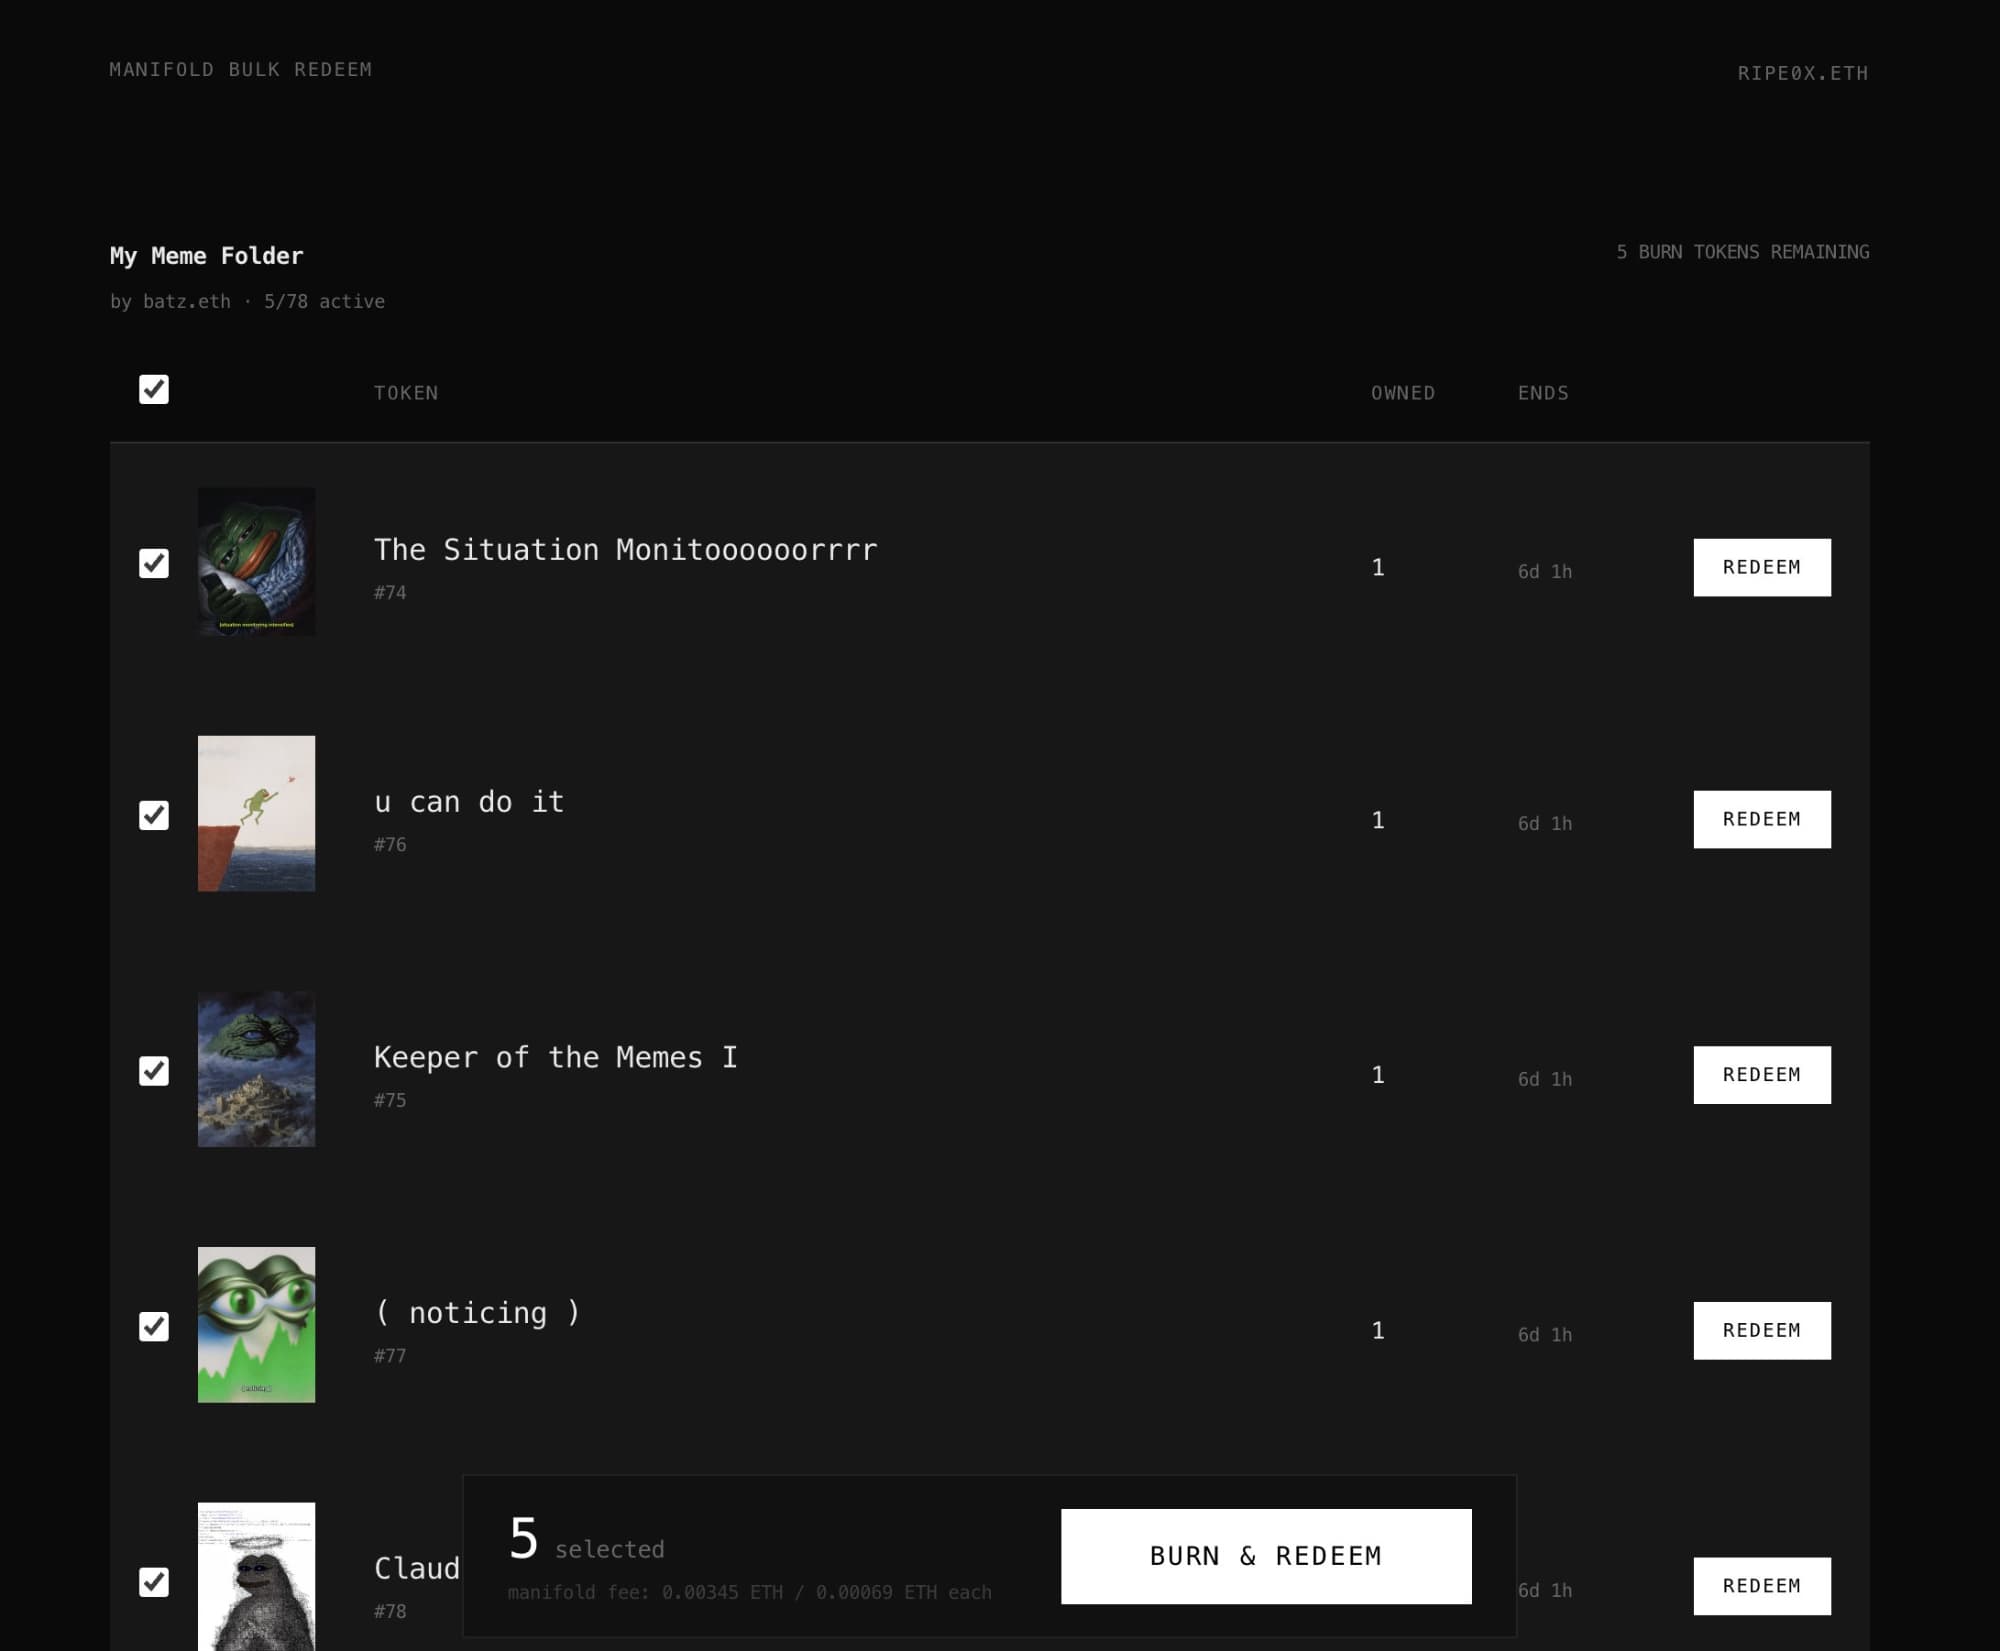
Task: Open the u can do it frog thumbnail
Action: [x=256, y=813]
